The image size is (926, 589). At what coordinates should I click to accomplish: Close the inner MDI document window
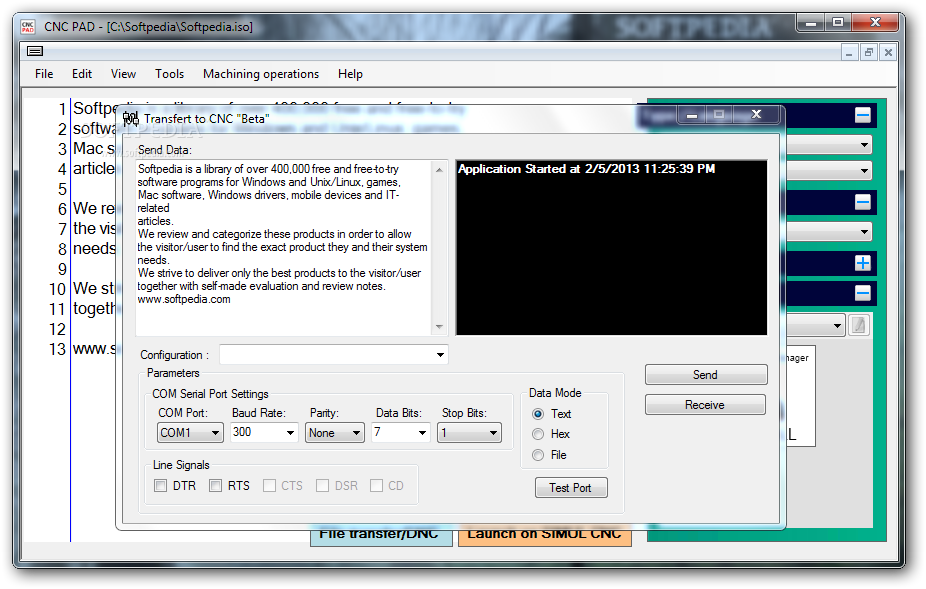(x=888, y=53)
